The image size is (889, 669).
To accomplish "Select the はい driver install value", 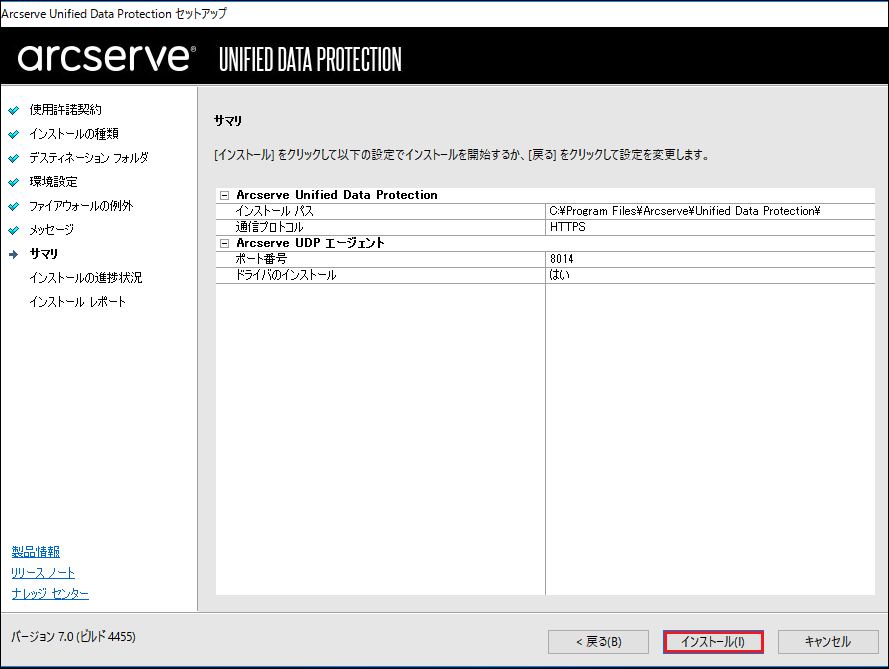I will coord(560,275).
